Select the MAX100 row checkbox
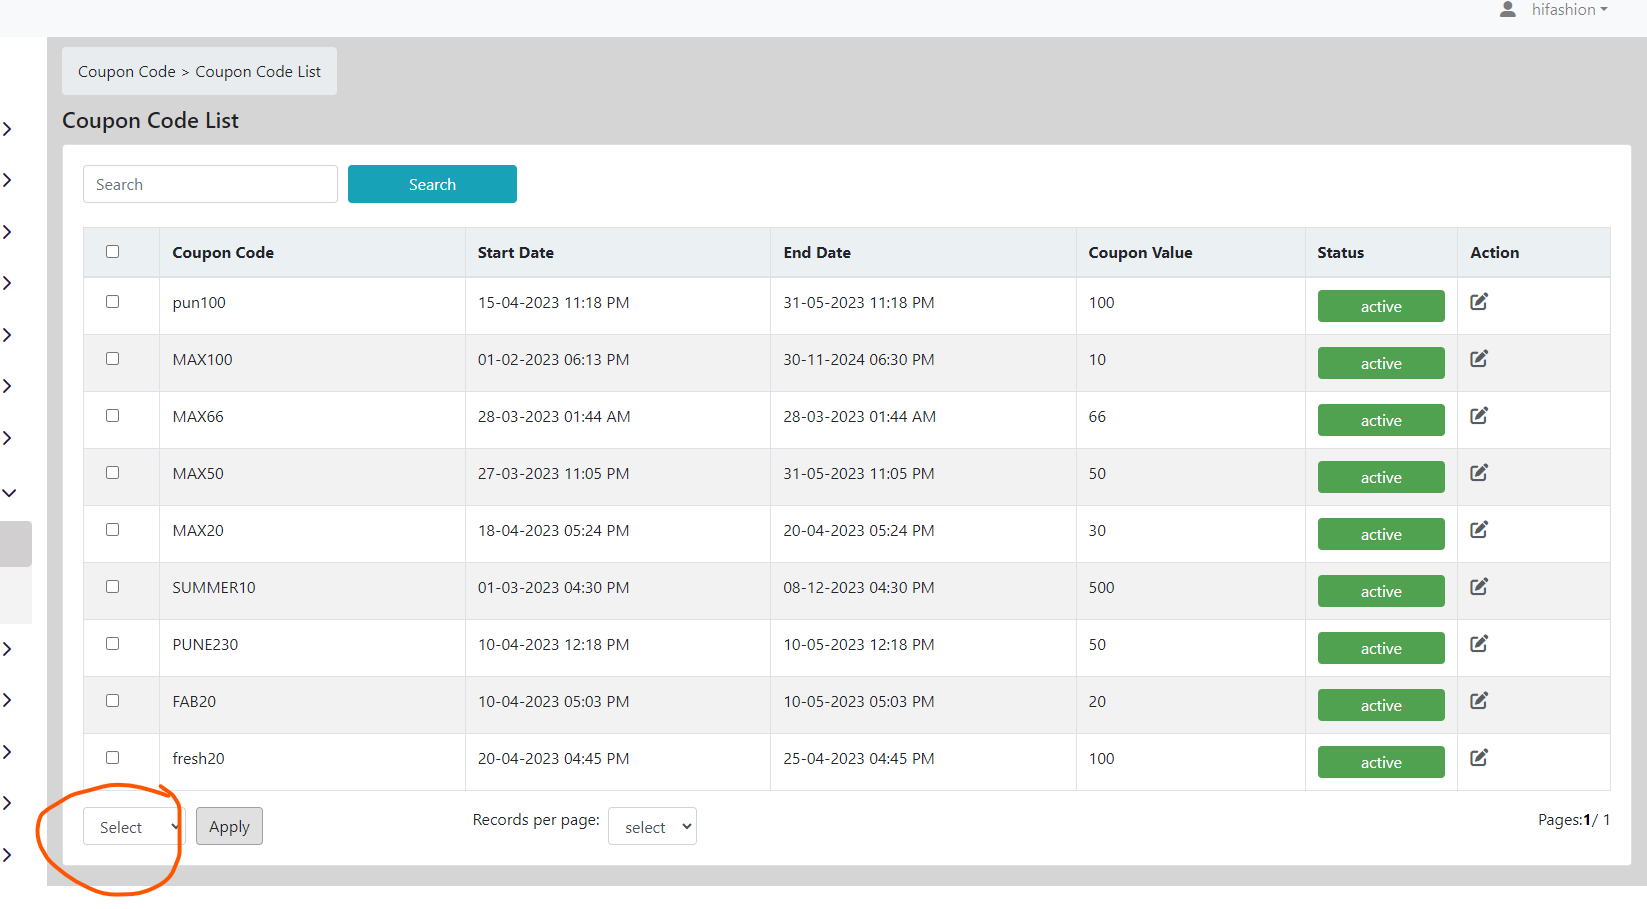1647x909 pixels. (x=112, y=358)
